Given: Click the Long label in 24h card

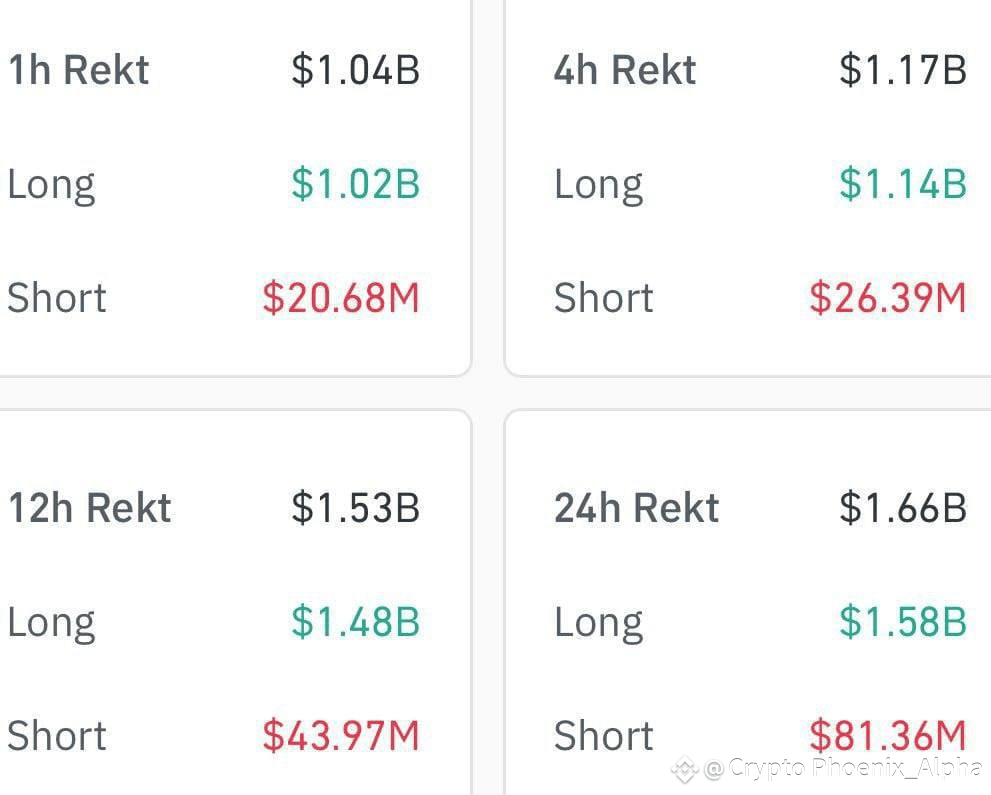Looking at the screenshot, I should click(x=599, y=624).
